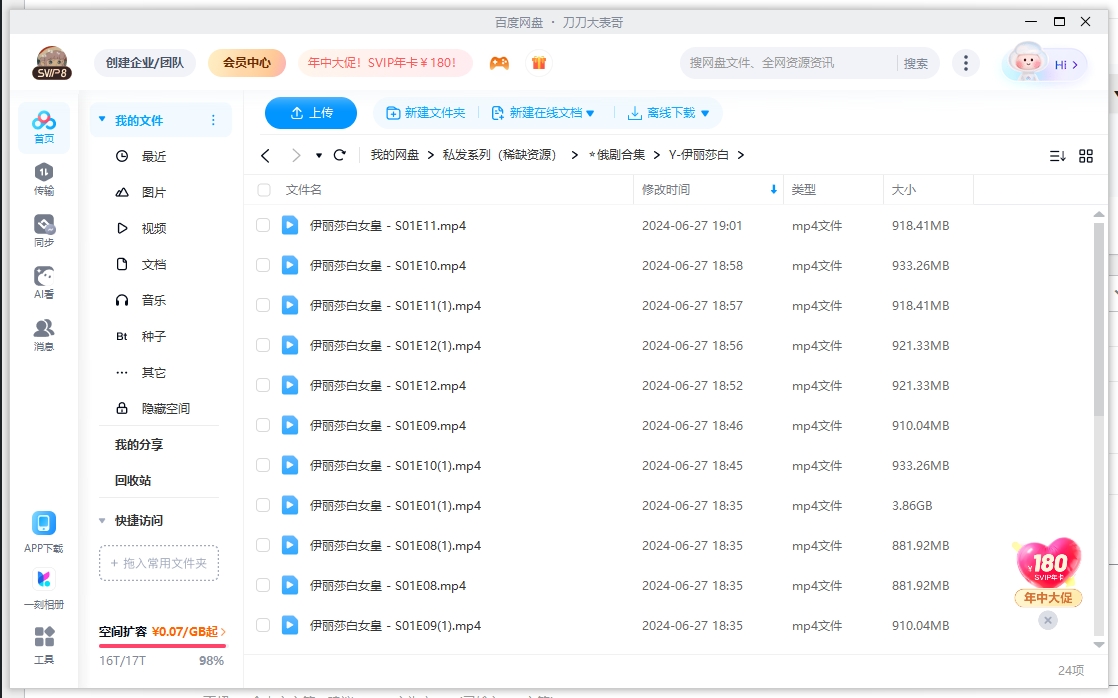Open 会员中心 membership center

coord(246,62)
